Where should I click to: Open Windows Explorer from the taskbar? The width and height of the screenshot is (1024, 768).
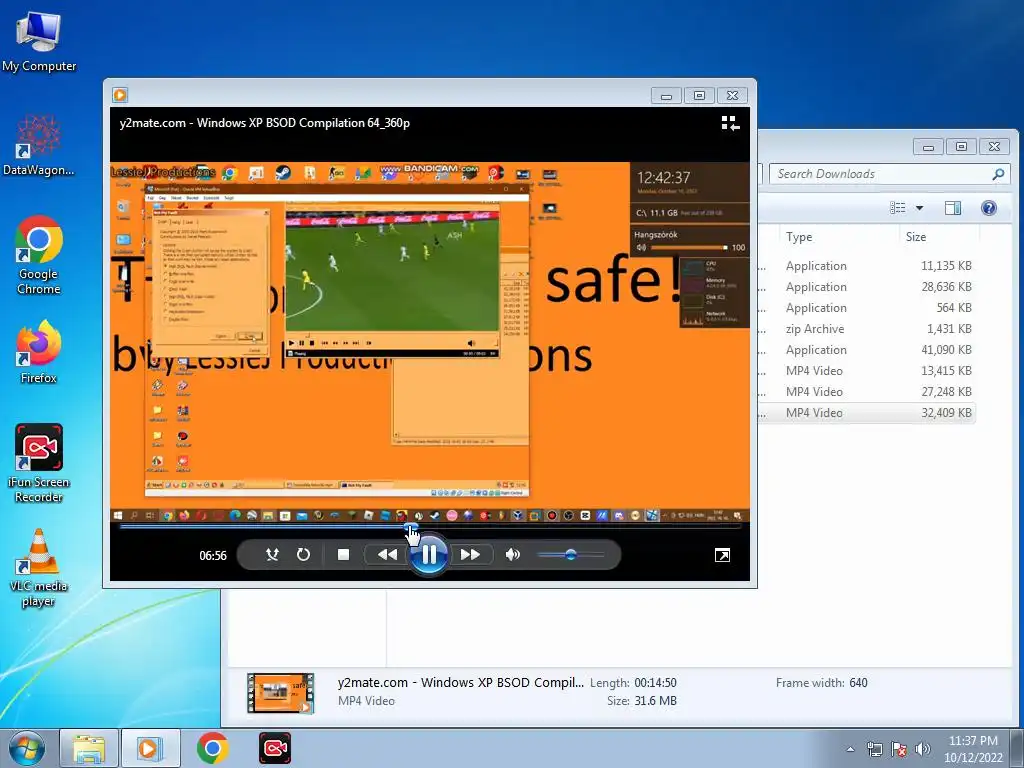point(89,748)
